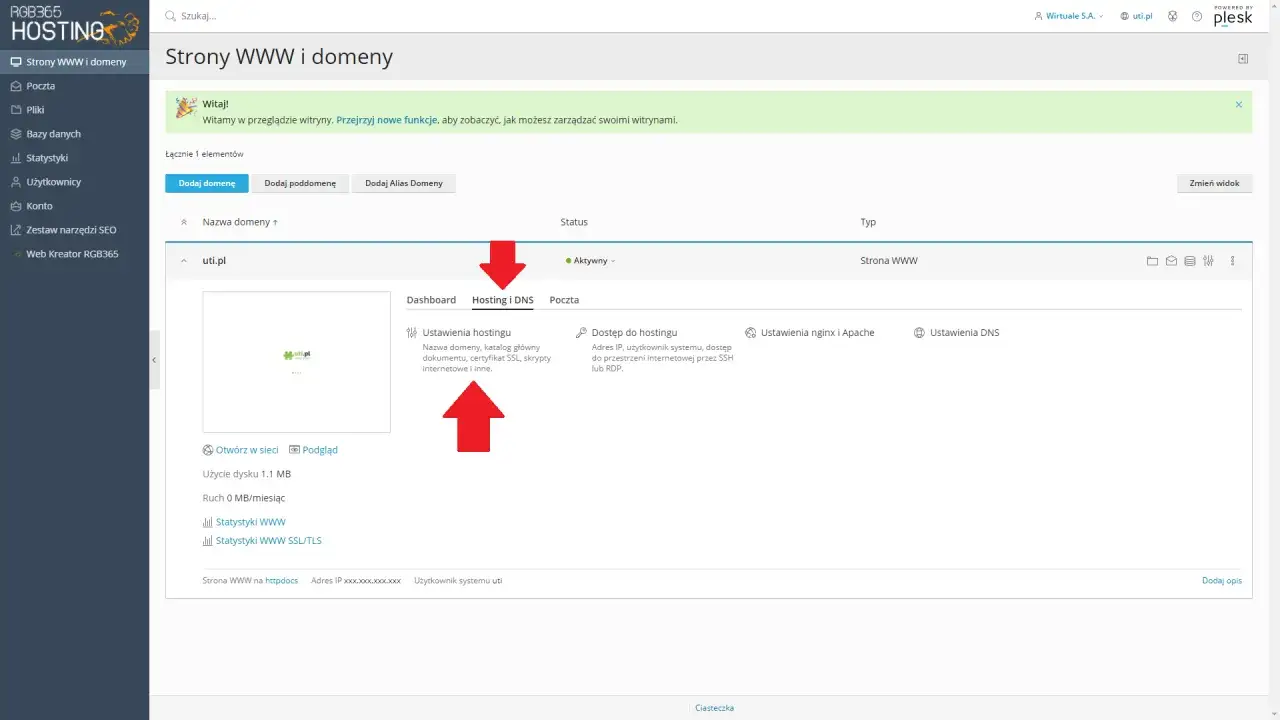Switch to the Dashboard tab
The image size is (1280, 720).
[431, 300]
